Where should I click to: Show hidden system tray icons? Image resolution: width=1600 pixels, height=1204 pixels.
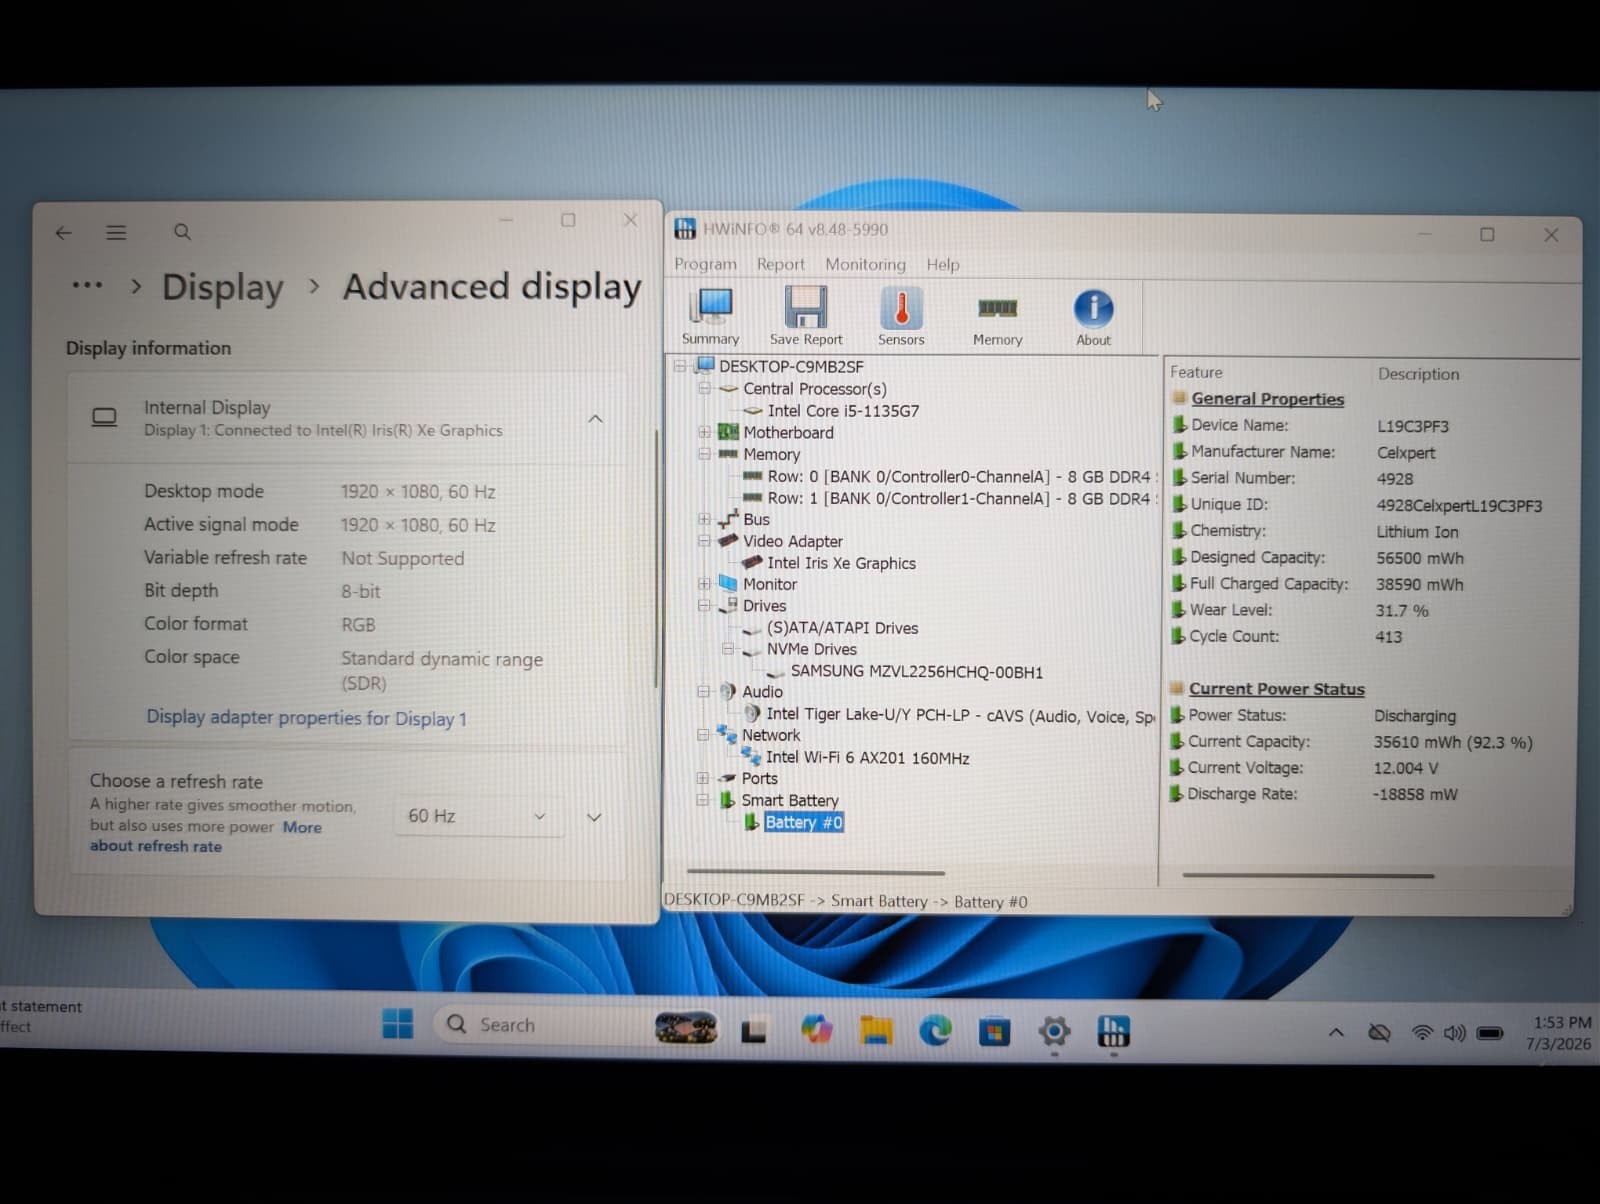tap(1336, 1033)
